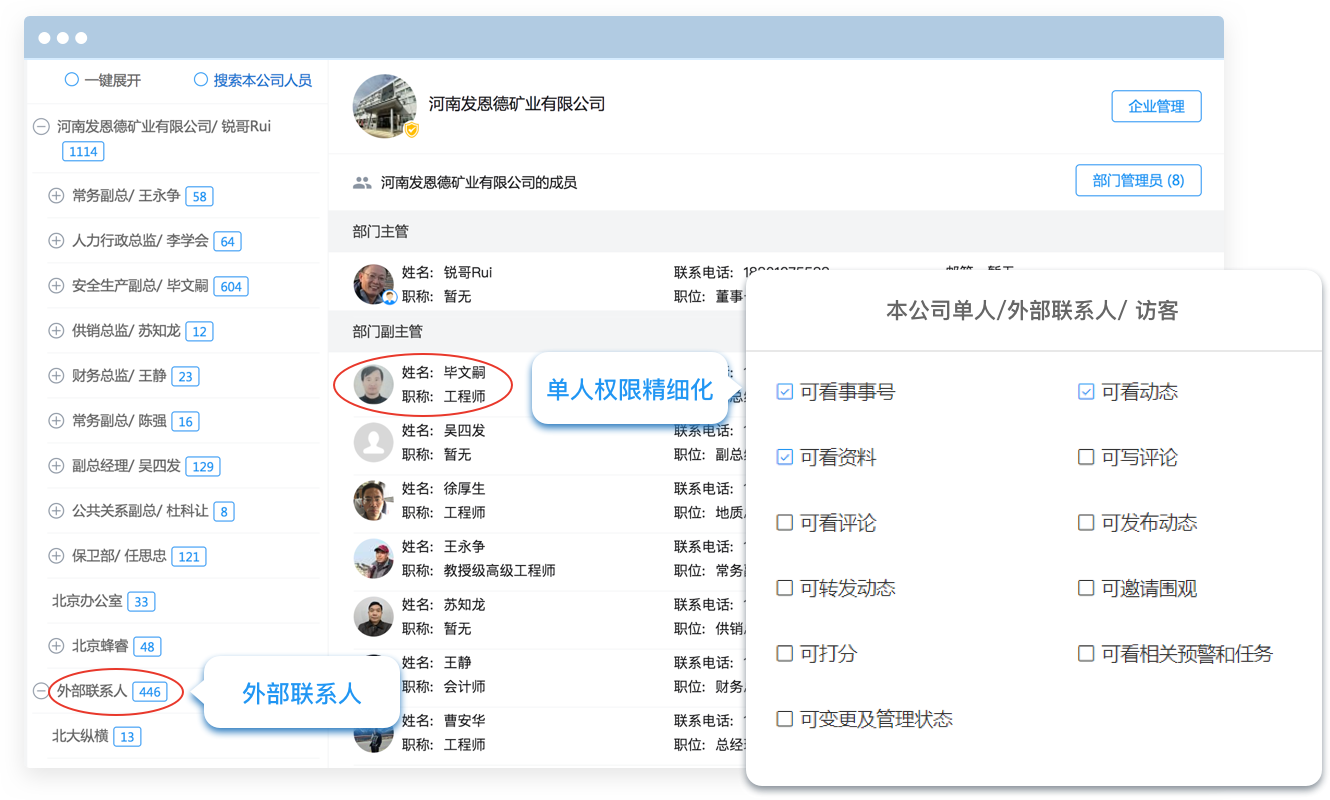Select the 一键展开 radio option

[x=72, y=80]
